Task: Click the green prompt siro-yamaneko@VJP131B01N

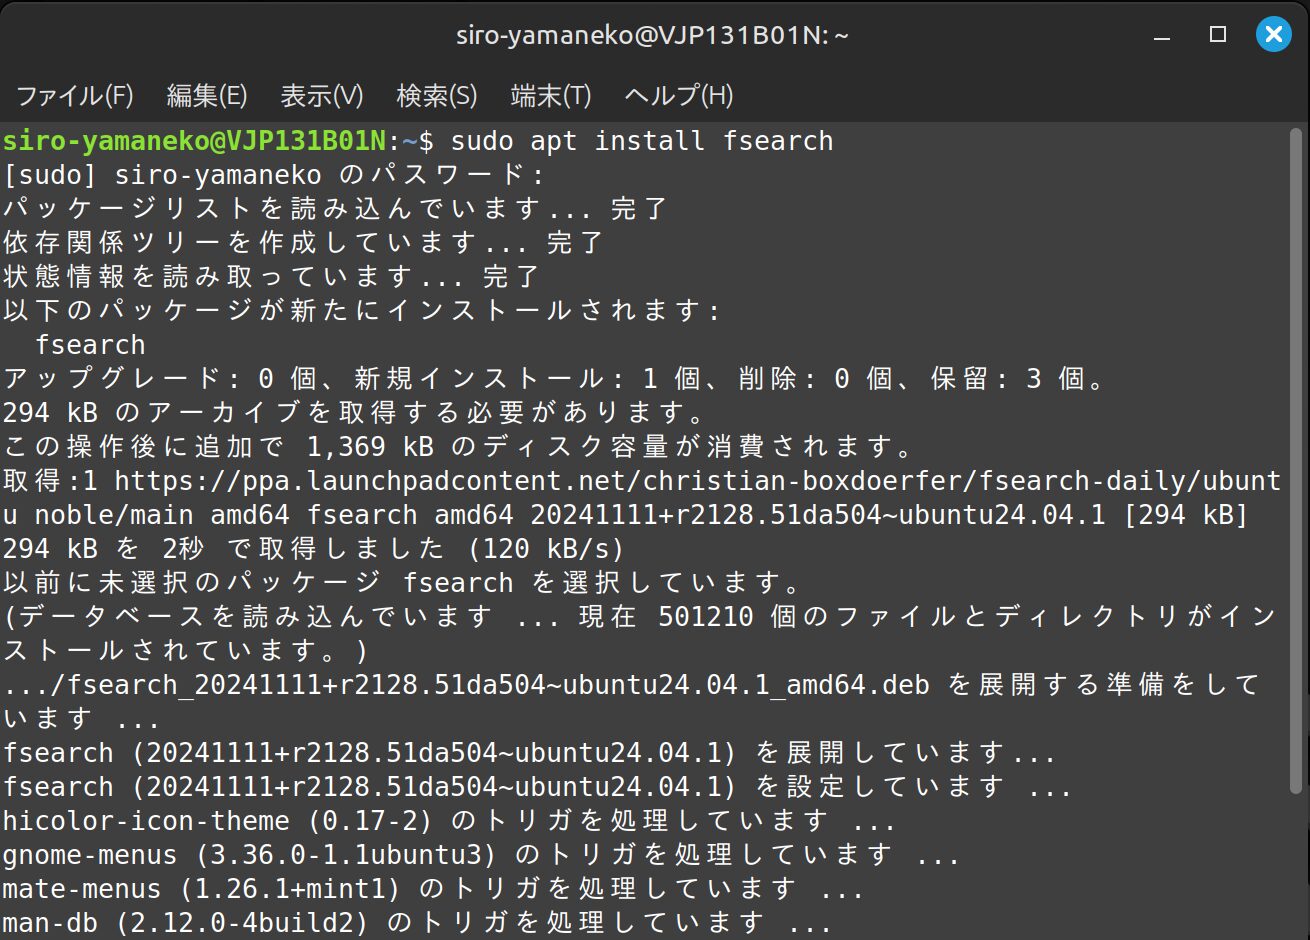Action: [194, 141]
